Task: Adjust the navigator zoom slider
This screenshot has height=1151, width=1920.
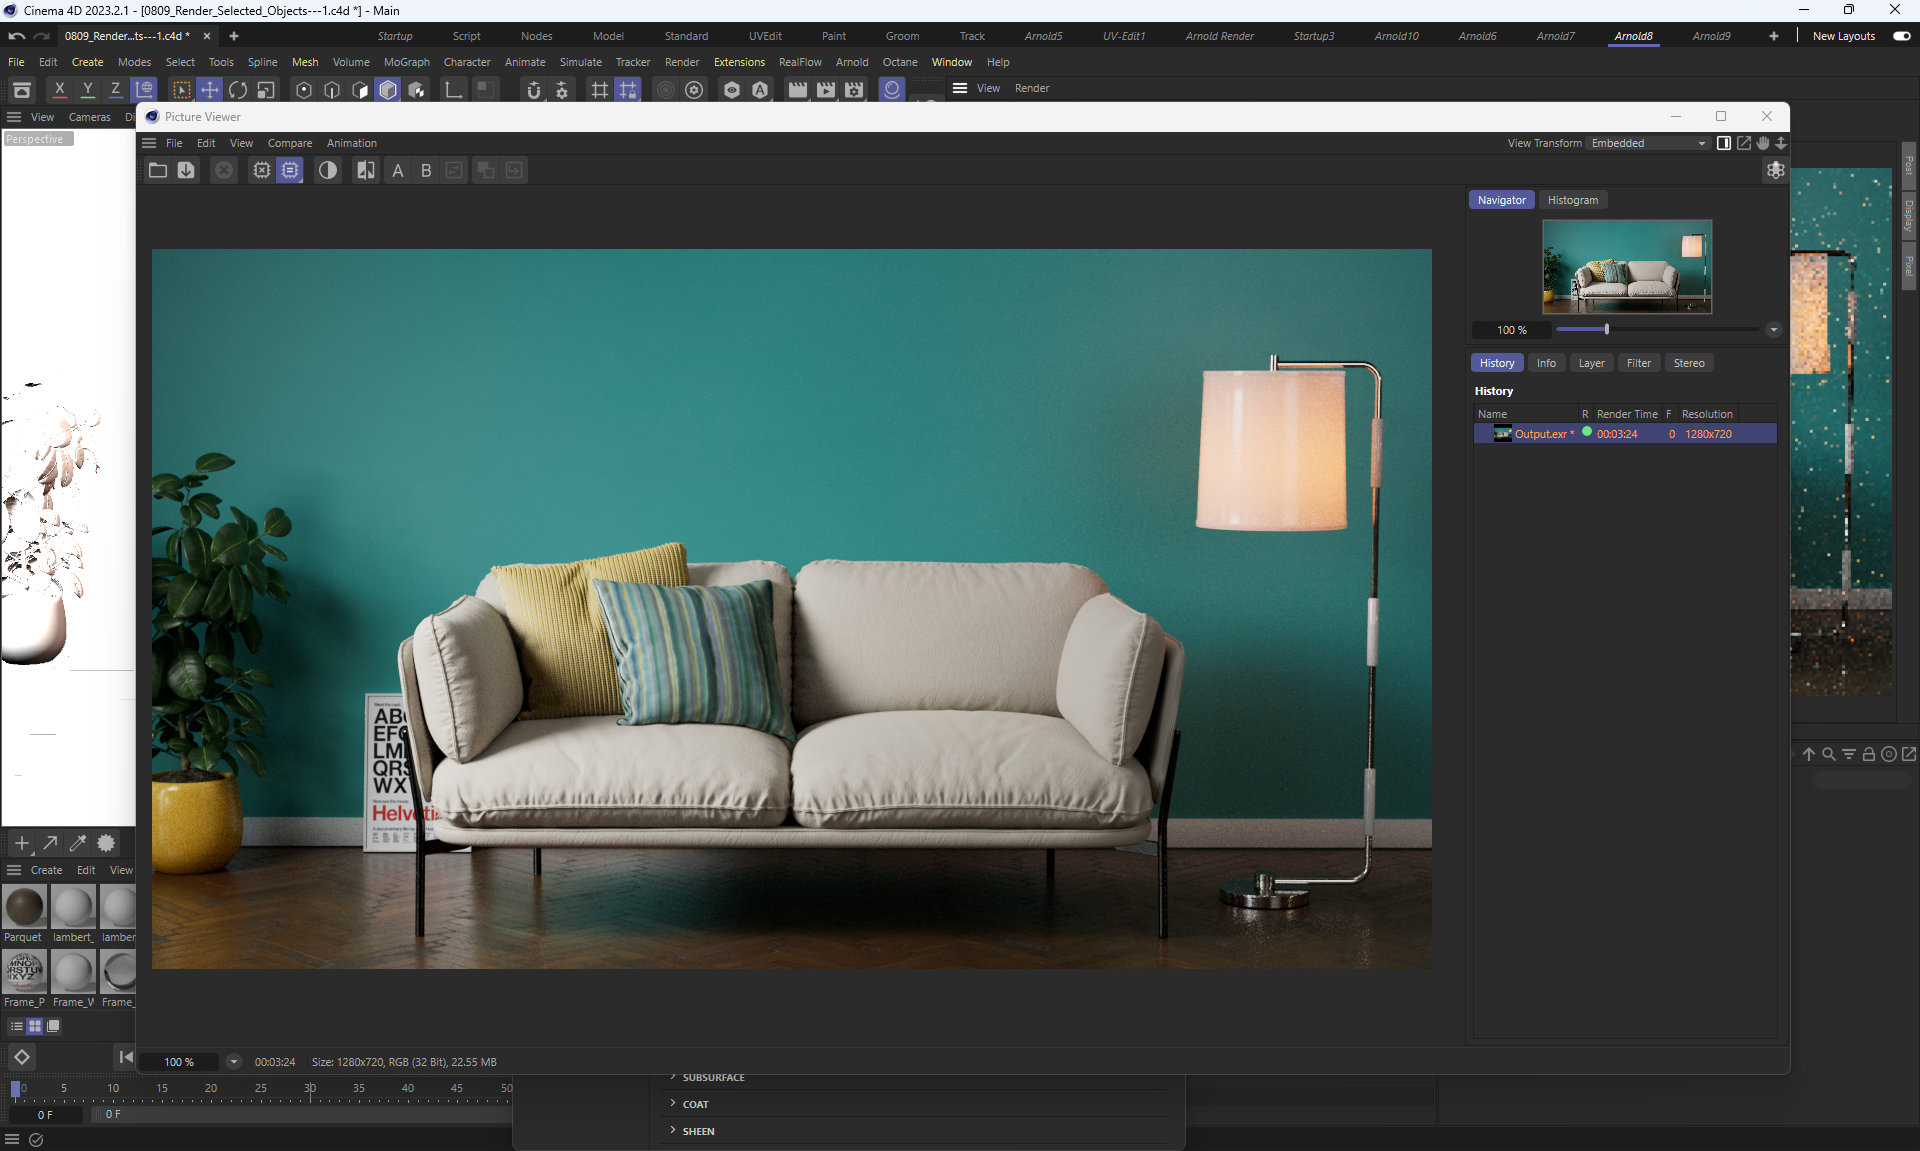Action: 1606,329
